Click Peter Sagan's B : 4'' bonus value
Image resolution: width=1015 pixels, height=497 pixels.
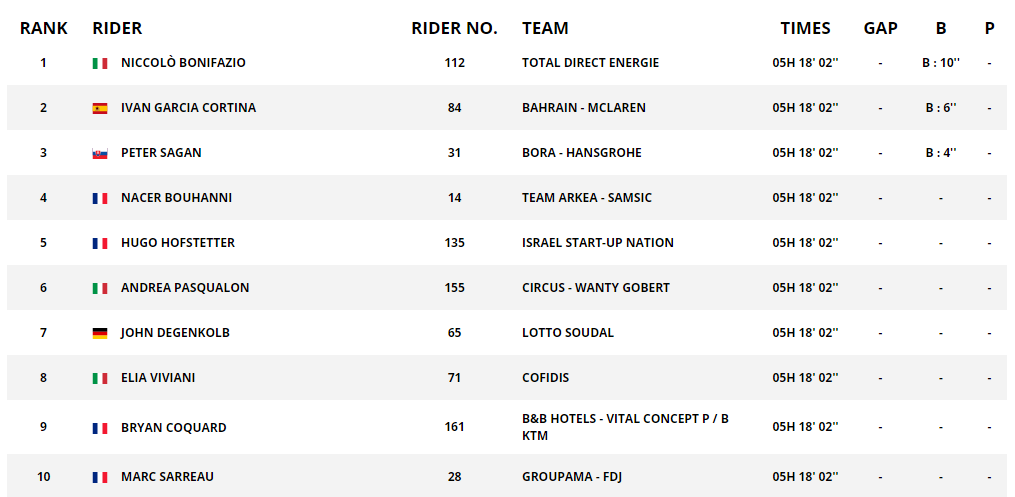pos(940,153)
